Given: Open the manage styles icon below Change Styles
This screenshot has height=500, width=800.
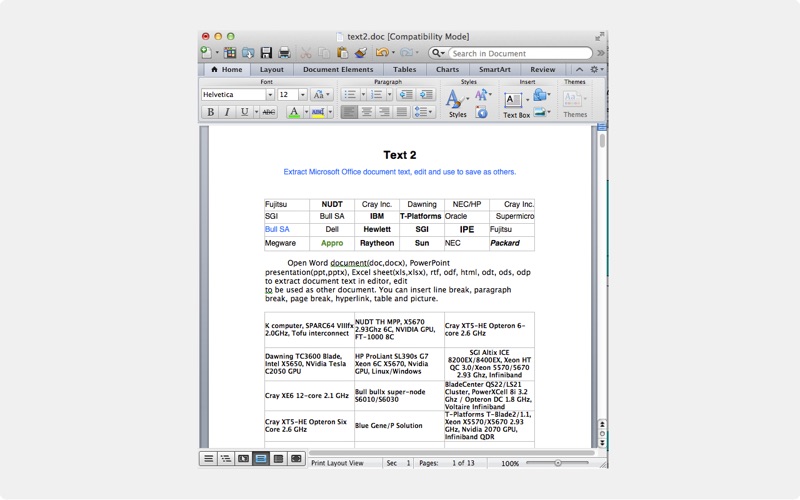Looking at the screenshot, I should (482, 112).
